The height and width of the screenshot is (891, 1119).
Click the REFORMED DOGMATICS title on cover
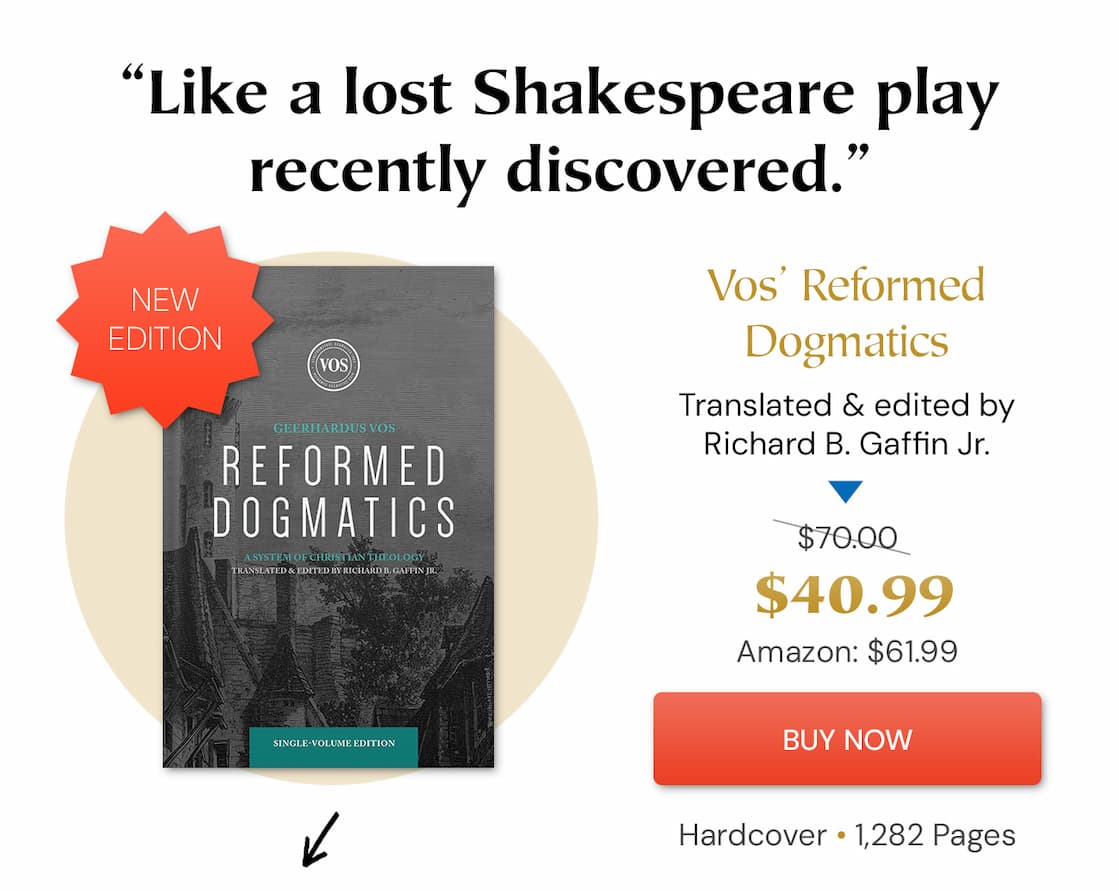tap(333, 492)
